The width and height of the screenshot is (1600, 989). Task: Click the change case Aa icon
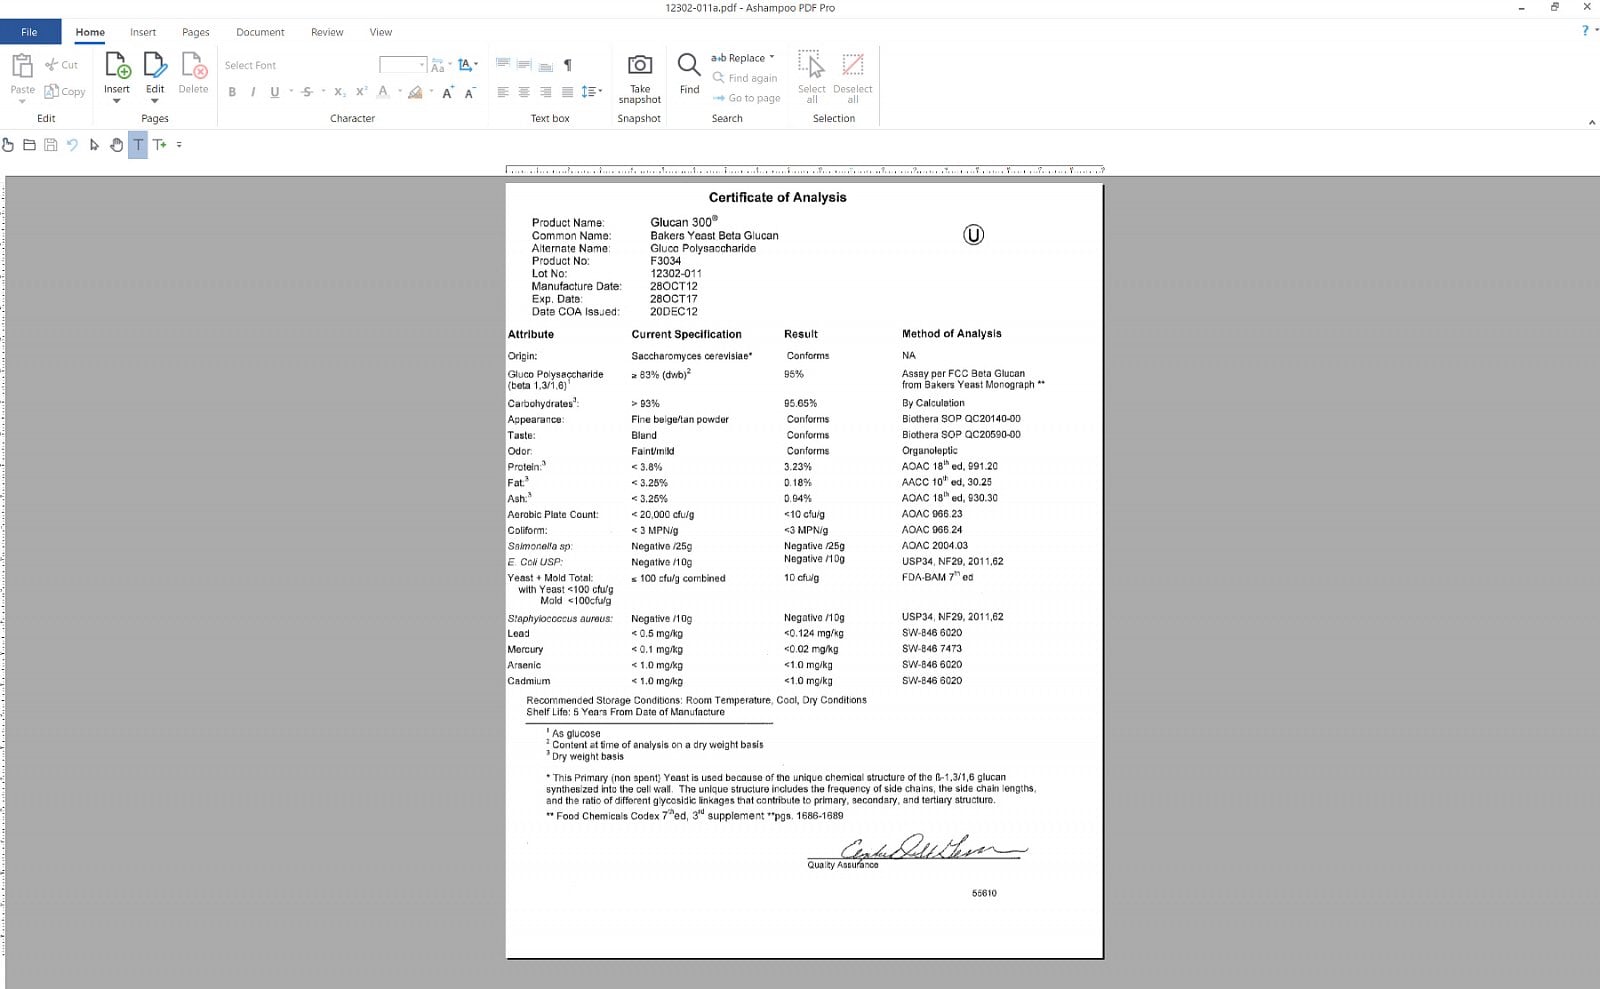pos(438,65)
